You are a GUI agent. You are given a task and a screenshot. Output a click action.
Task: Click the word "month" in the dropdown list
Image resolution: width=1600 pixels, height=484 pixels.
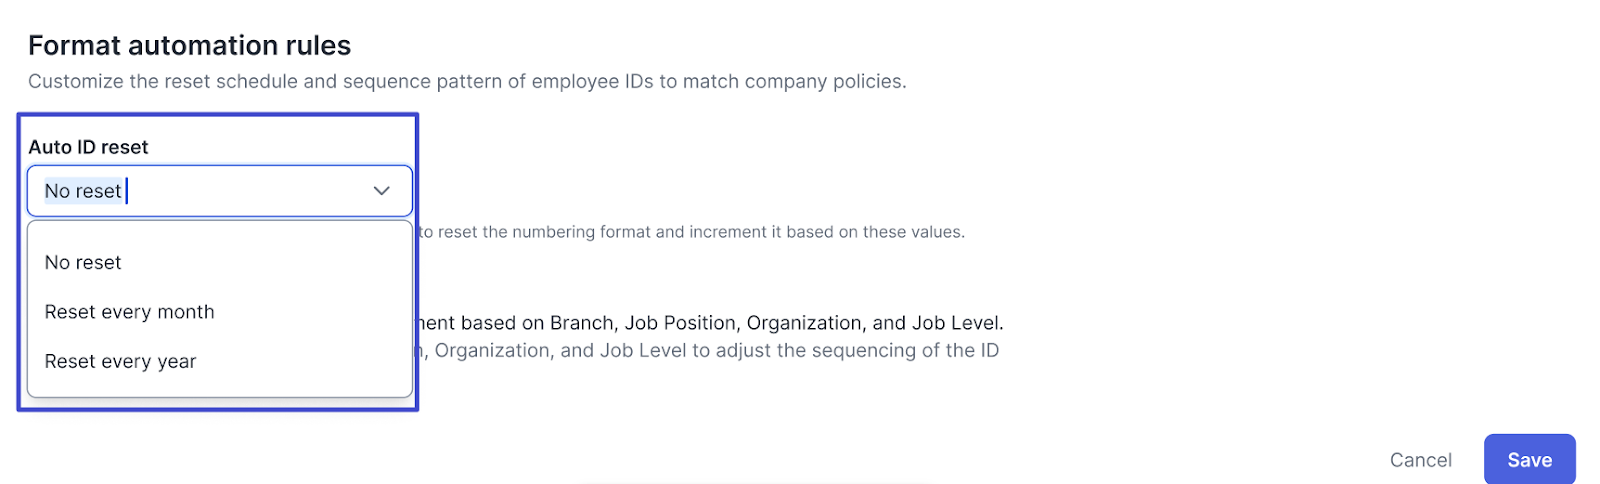(x=186, y=312)
